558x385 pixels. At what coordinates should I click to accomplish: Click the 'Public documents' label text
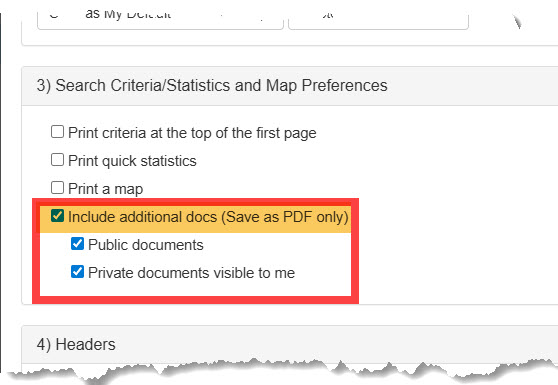146,245
